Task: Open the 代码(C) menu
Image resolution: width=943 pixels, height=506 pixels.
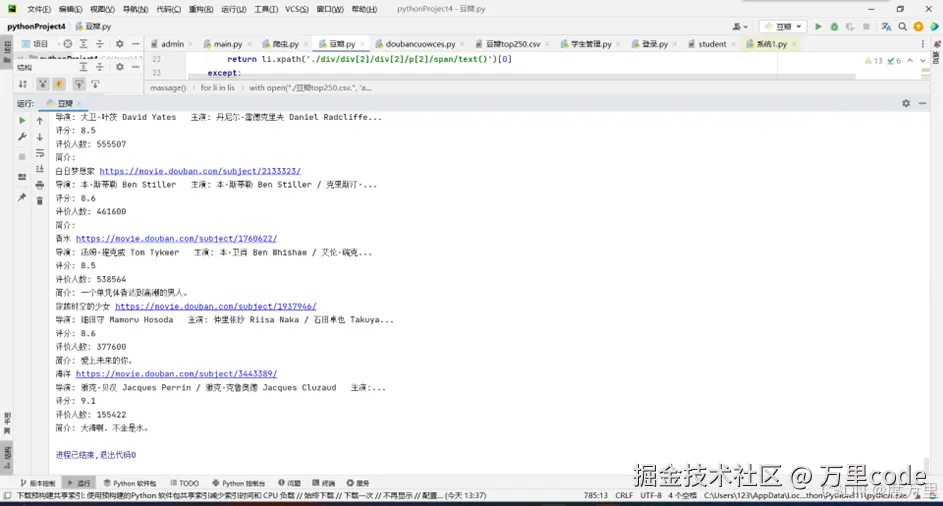Action: [168, 9]
